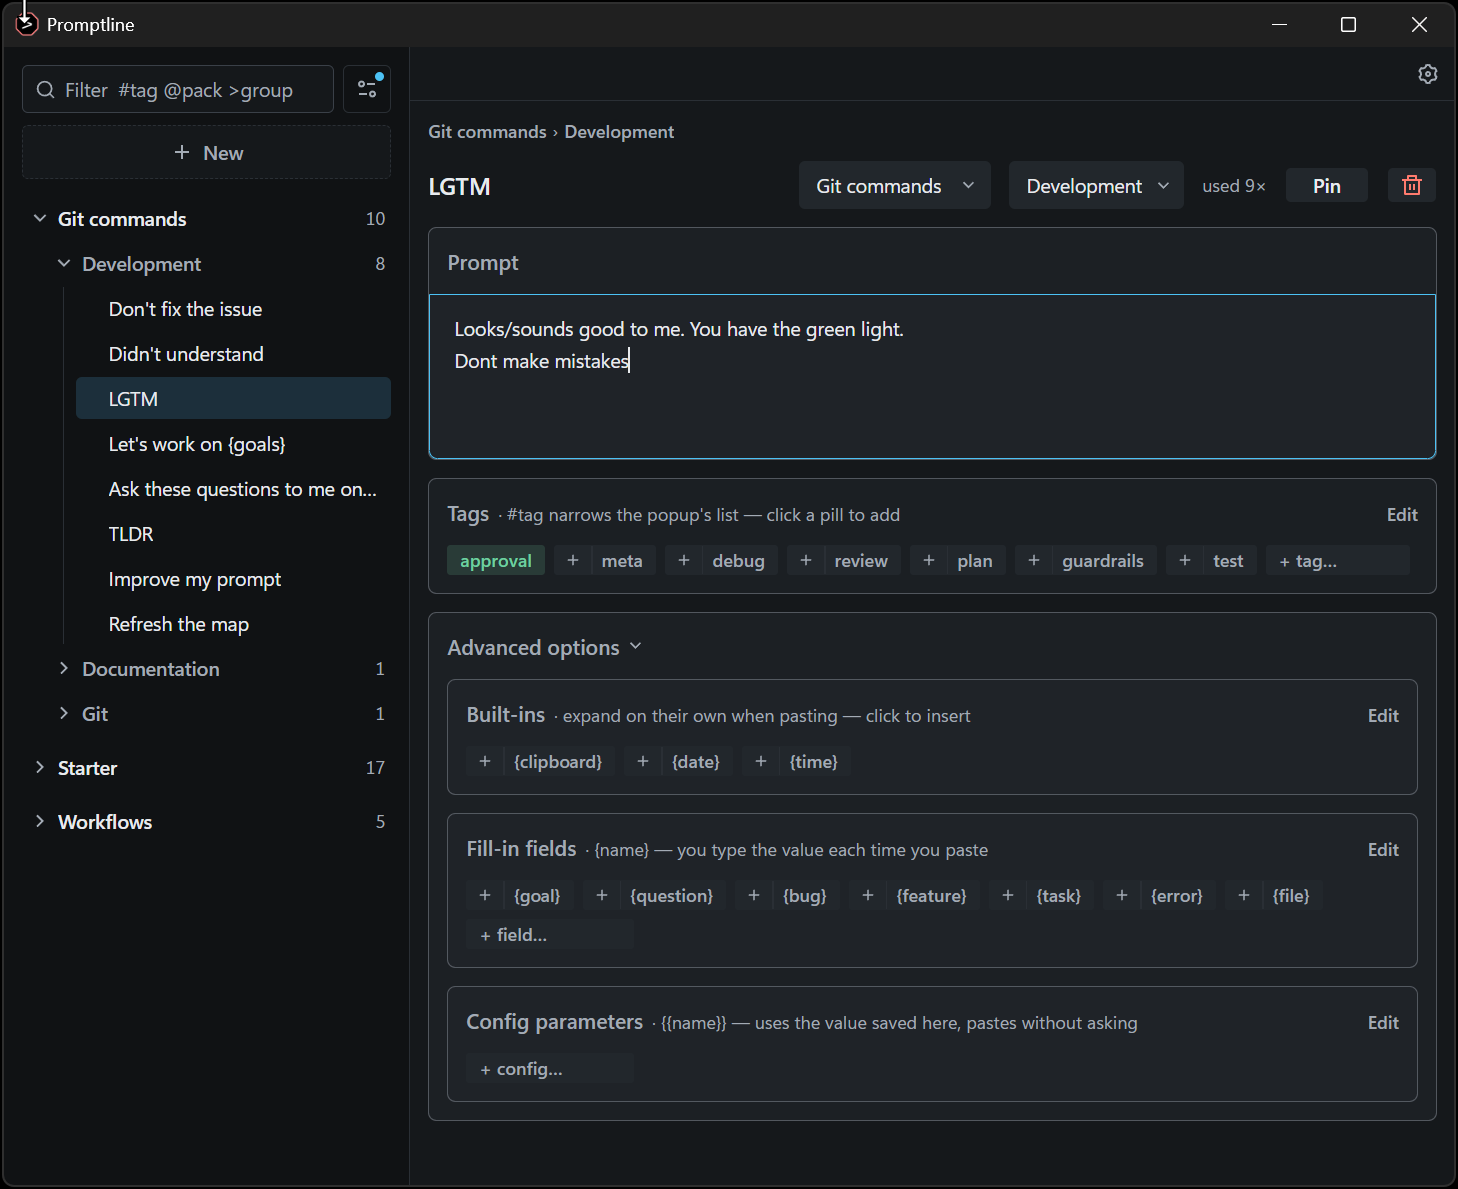Click the "used 9×" usage counter
The height and width of the screenshot is (1189, 1458).
(x=1234, y=186)
